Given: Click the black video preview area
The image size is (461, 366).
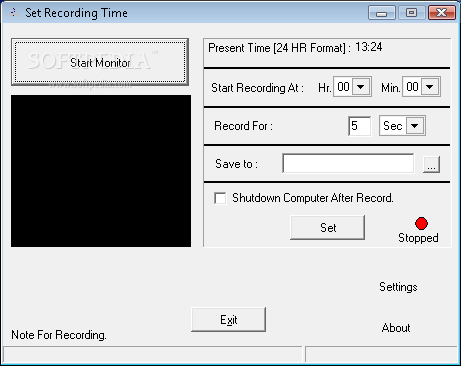Looking at the screenshot, I should pyautogui.click(x=101, y=171).
